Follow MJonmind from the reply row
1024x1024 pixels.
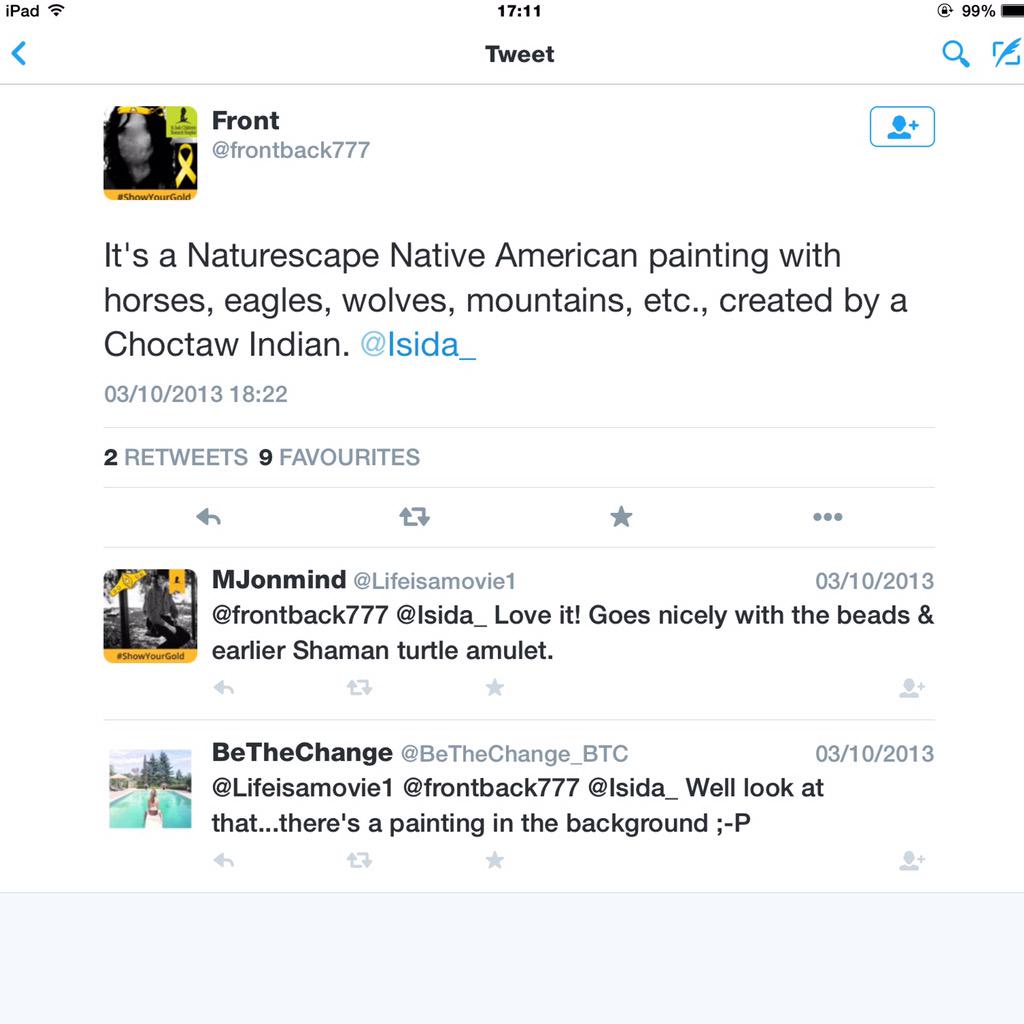tap(911, 688)
